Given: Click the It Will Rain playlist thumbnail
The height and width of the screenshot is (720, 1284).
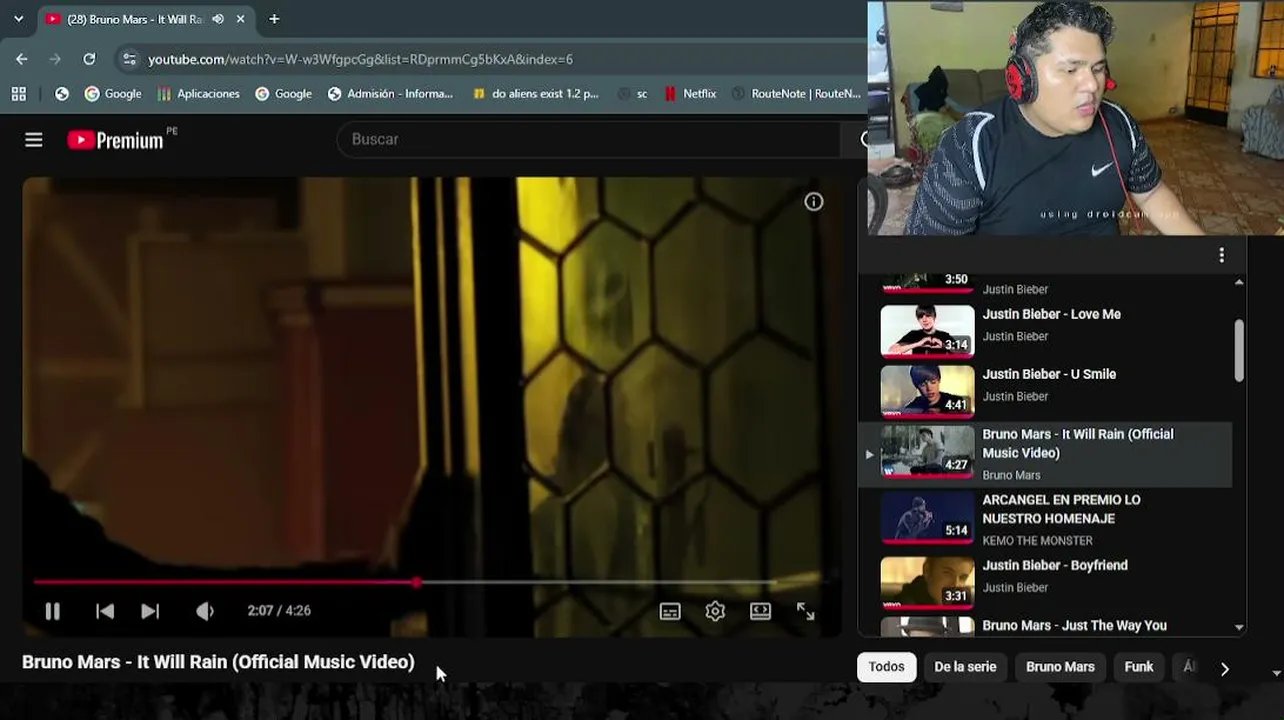Looking at the screenshot, I should coord(927,452).
